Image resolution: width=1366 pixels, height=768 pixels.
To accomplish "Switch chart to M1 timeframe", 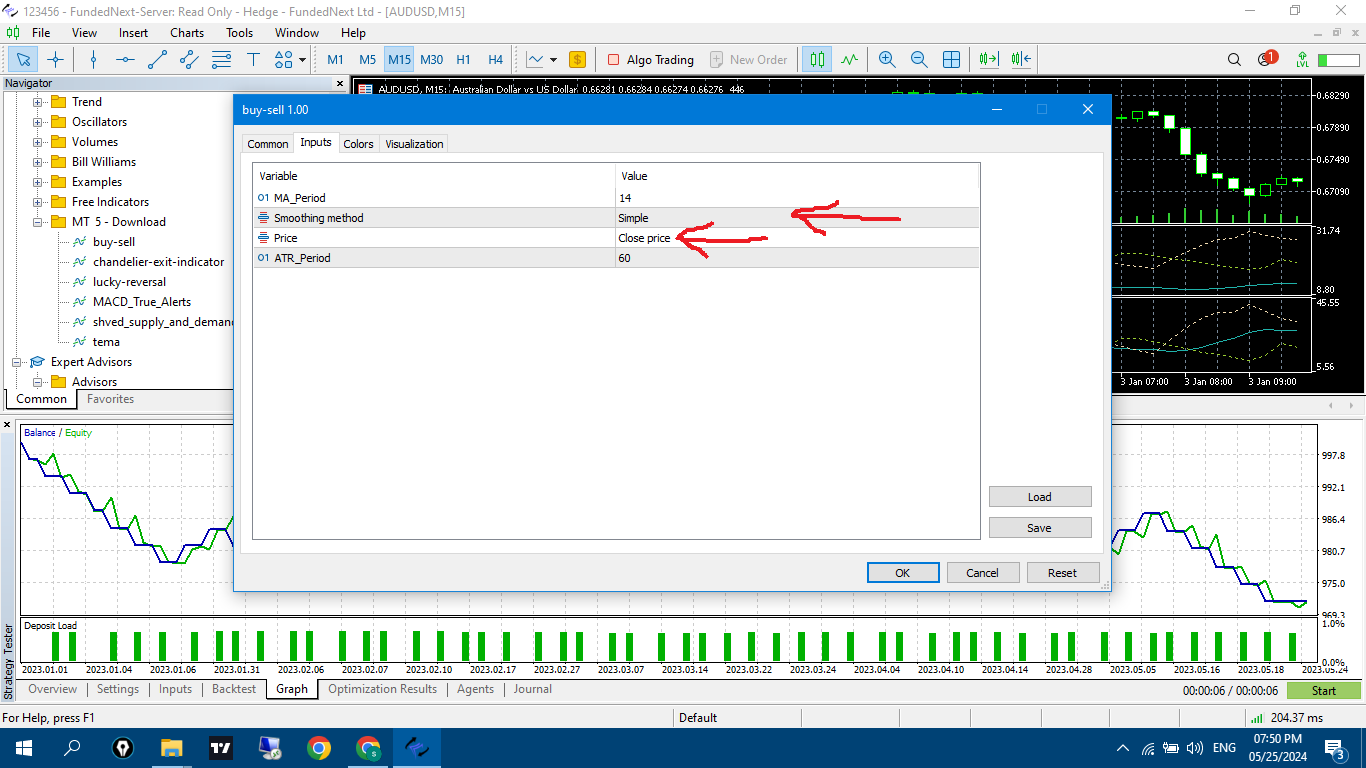I will pos(336,59).
